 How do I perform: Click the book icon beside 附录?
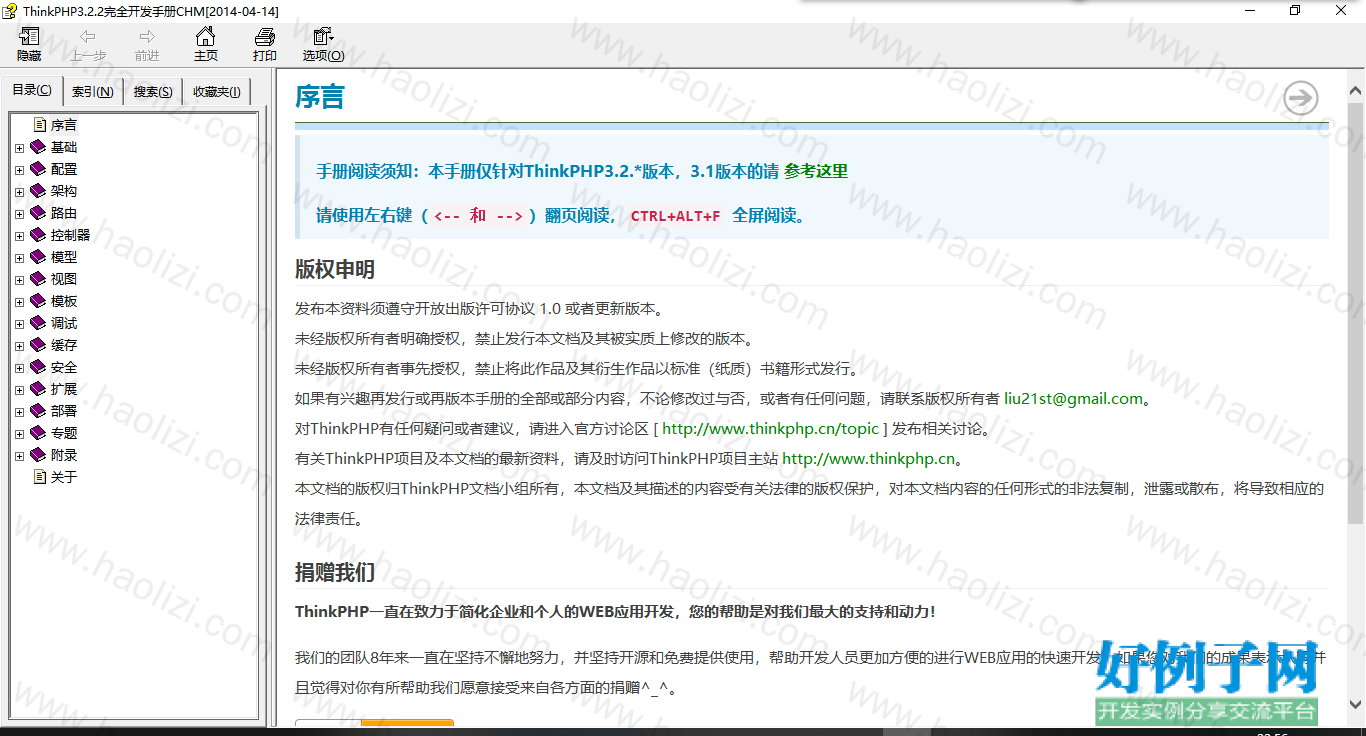click(x=38, y=455)
